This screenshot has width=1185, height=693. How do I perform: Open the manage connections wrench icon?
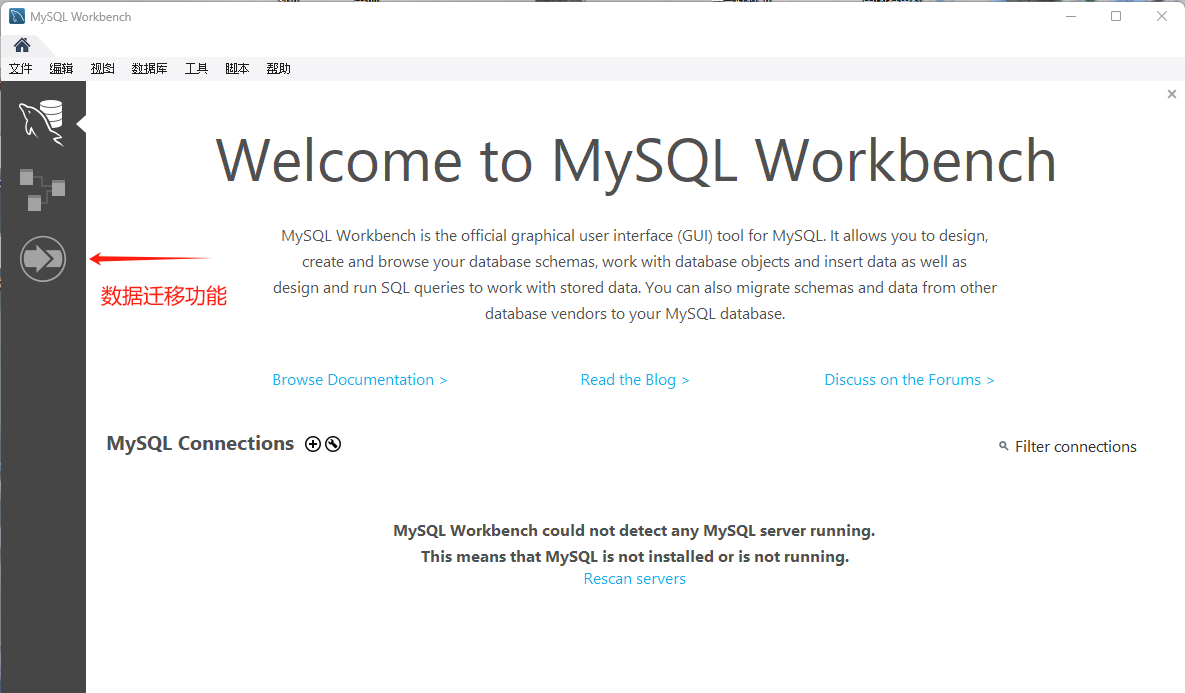333,444
